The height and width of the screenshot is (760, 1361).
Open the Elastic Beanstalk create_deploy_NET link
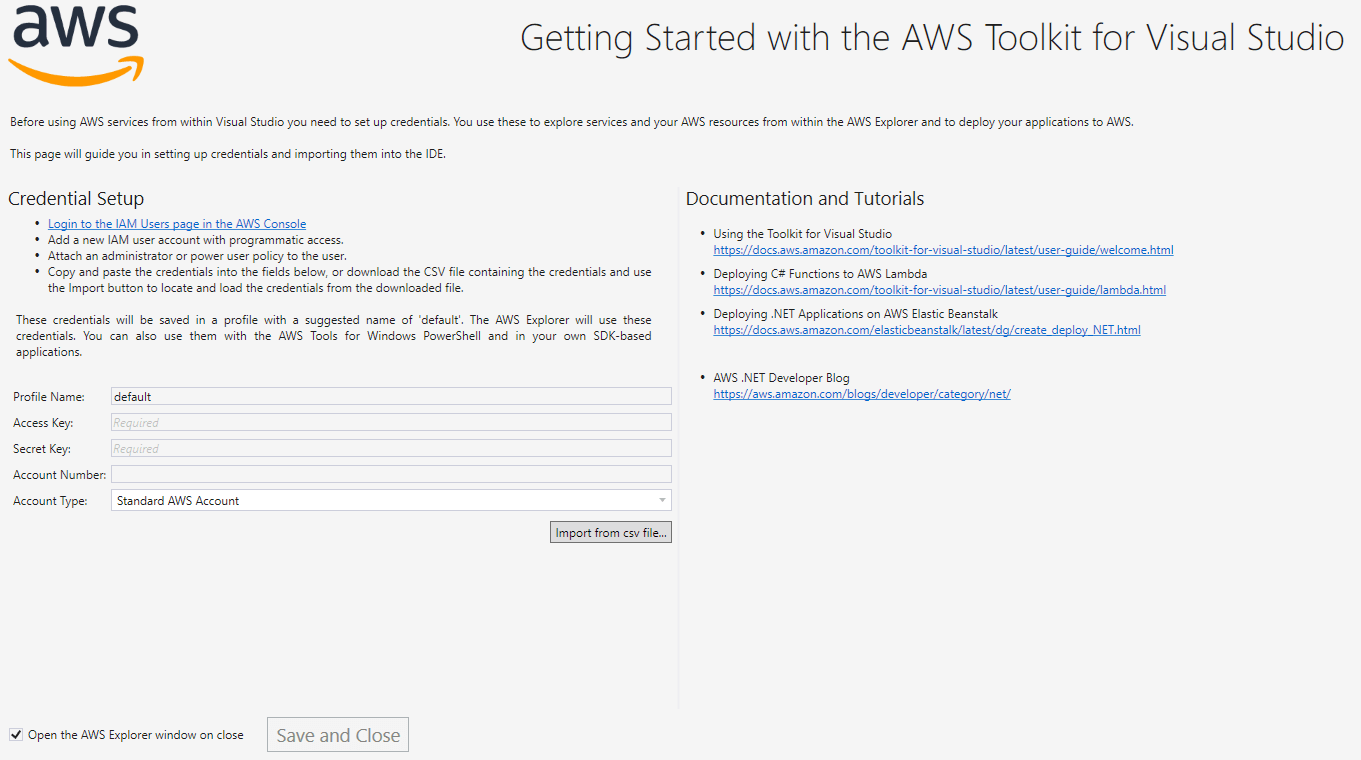[x=927, y=330]
